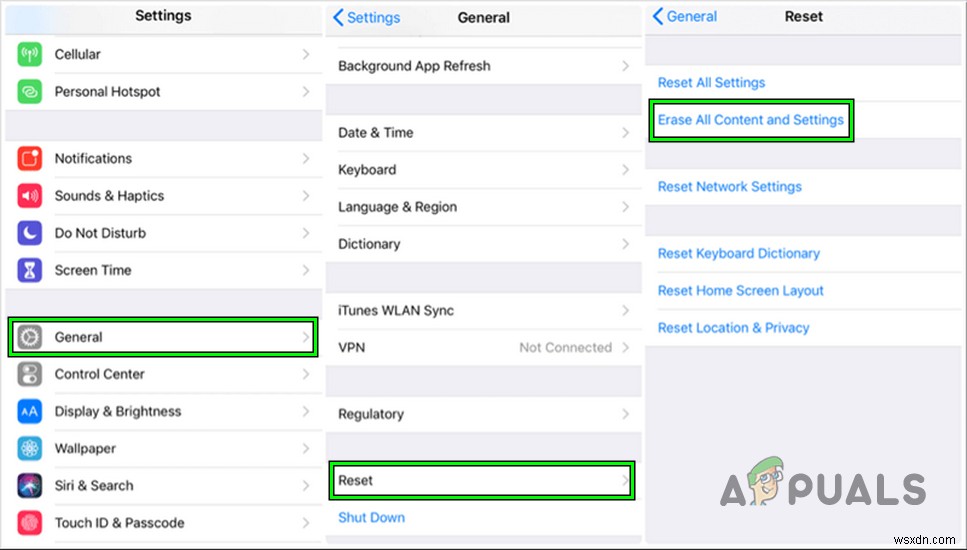Open the Control Center icon
The width and height of the screenshot is (967, 550).
click(x=30, y=374)
